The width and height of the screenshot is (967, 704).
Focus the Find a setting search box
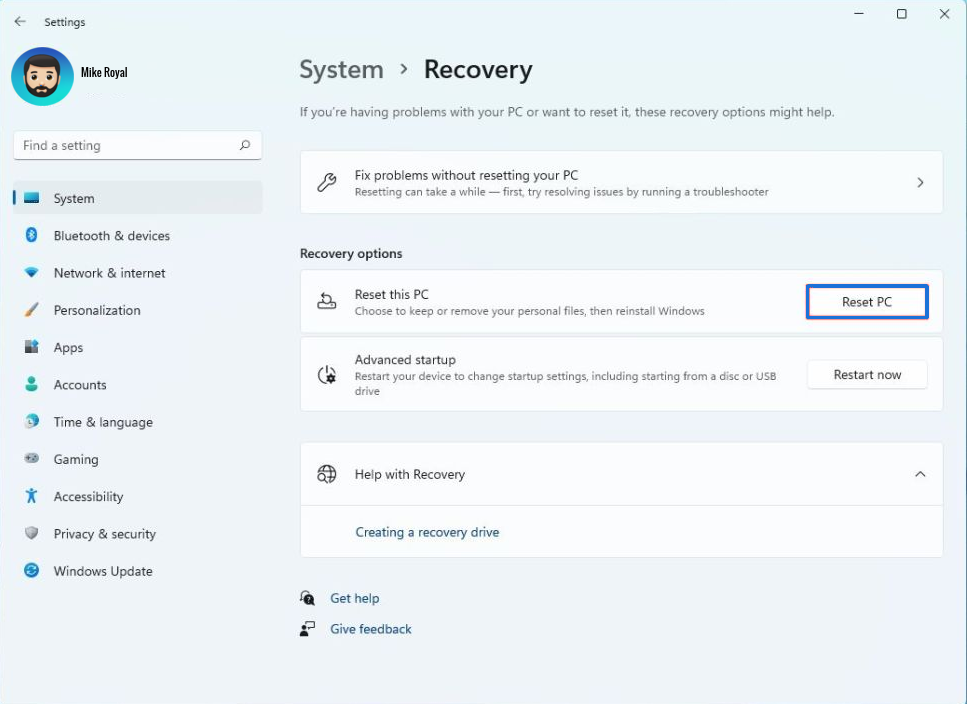point(138,145)
